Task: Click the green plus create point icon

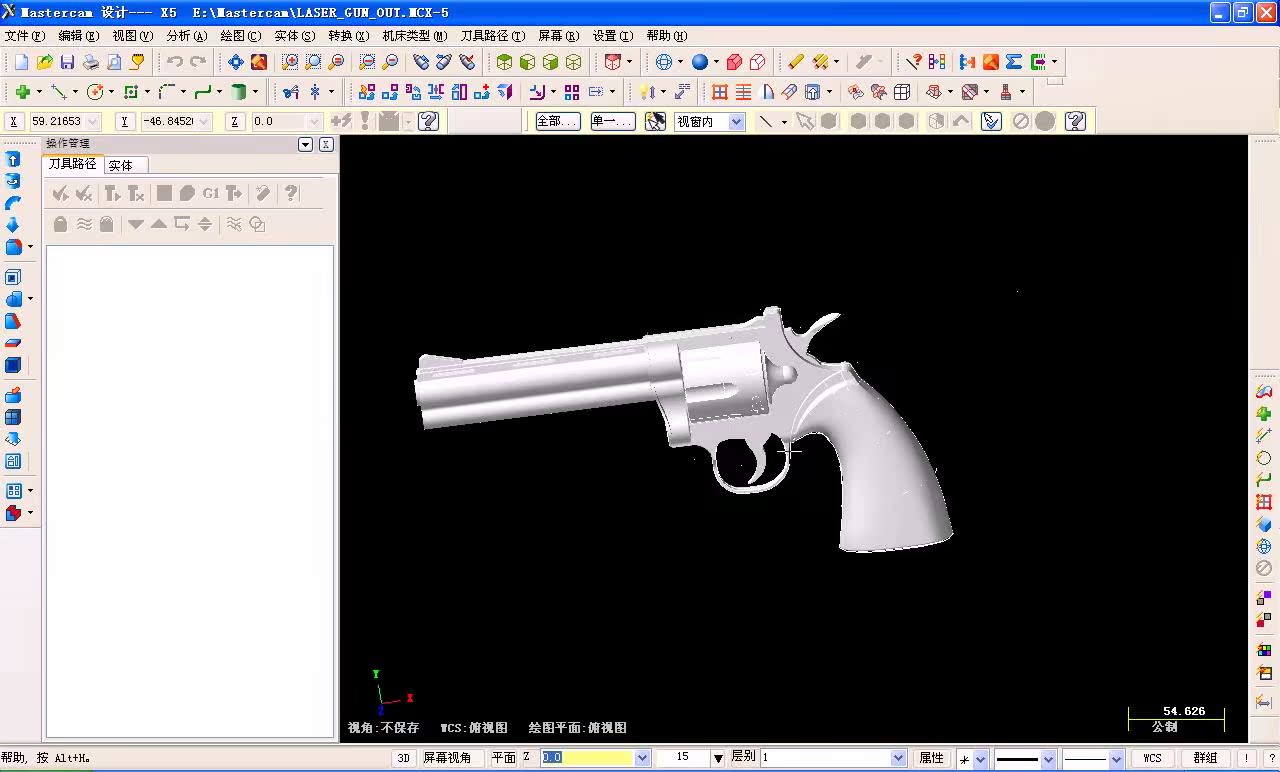Action: coord(22,92)
